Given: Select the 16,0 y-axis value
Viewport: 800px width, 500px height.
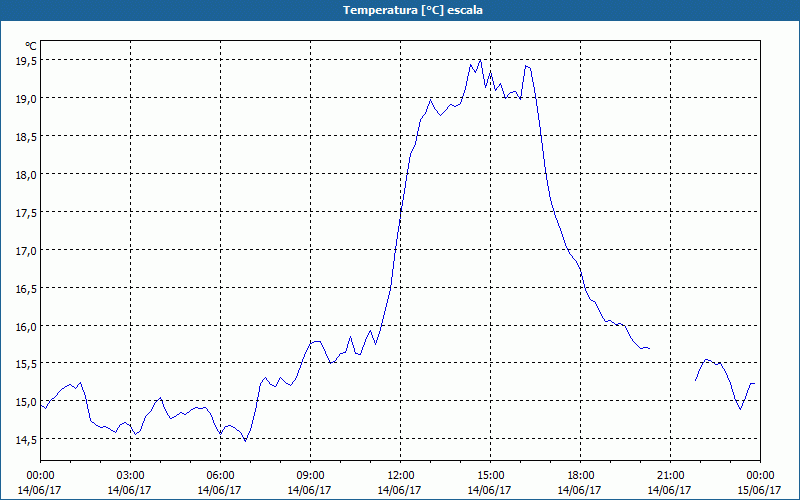Looking at the screenshot, I should click(x=26, y=326).
